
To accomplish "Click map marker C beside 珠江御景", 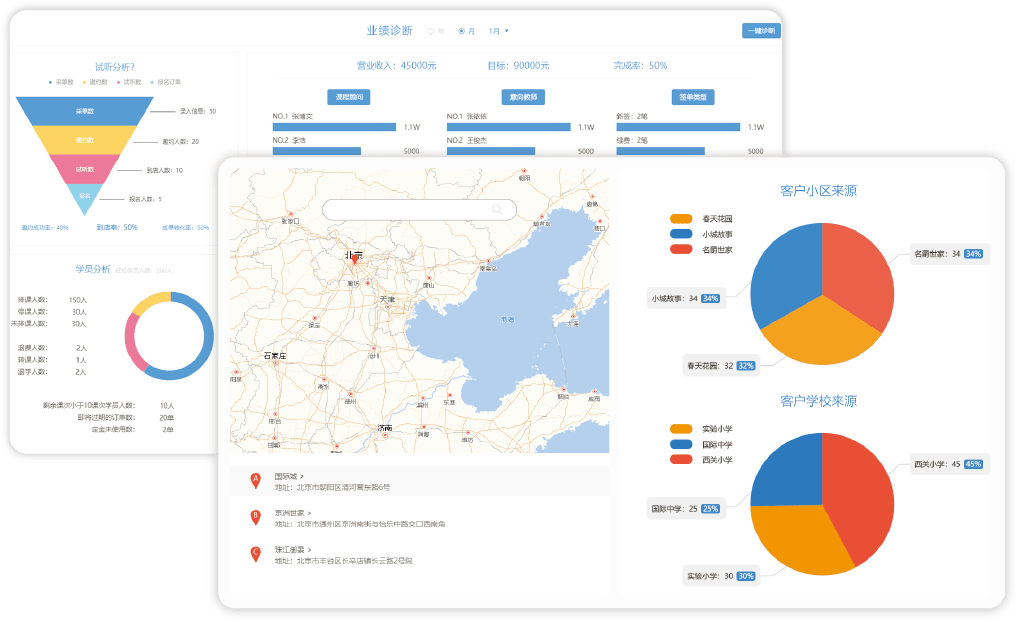I will pyautogui.click(x=255, y=553).
